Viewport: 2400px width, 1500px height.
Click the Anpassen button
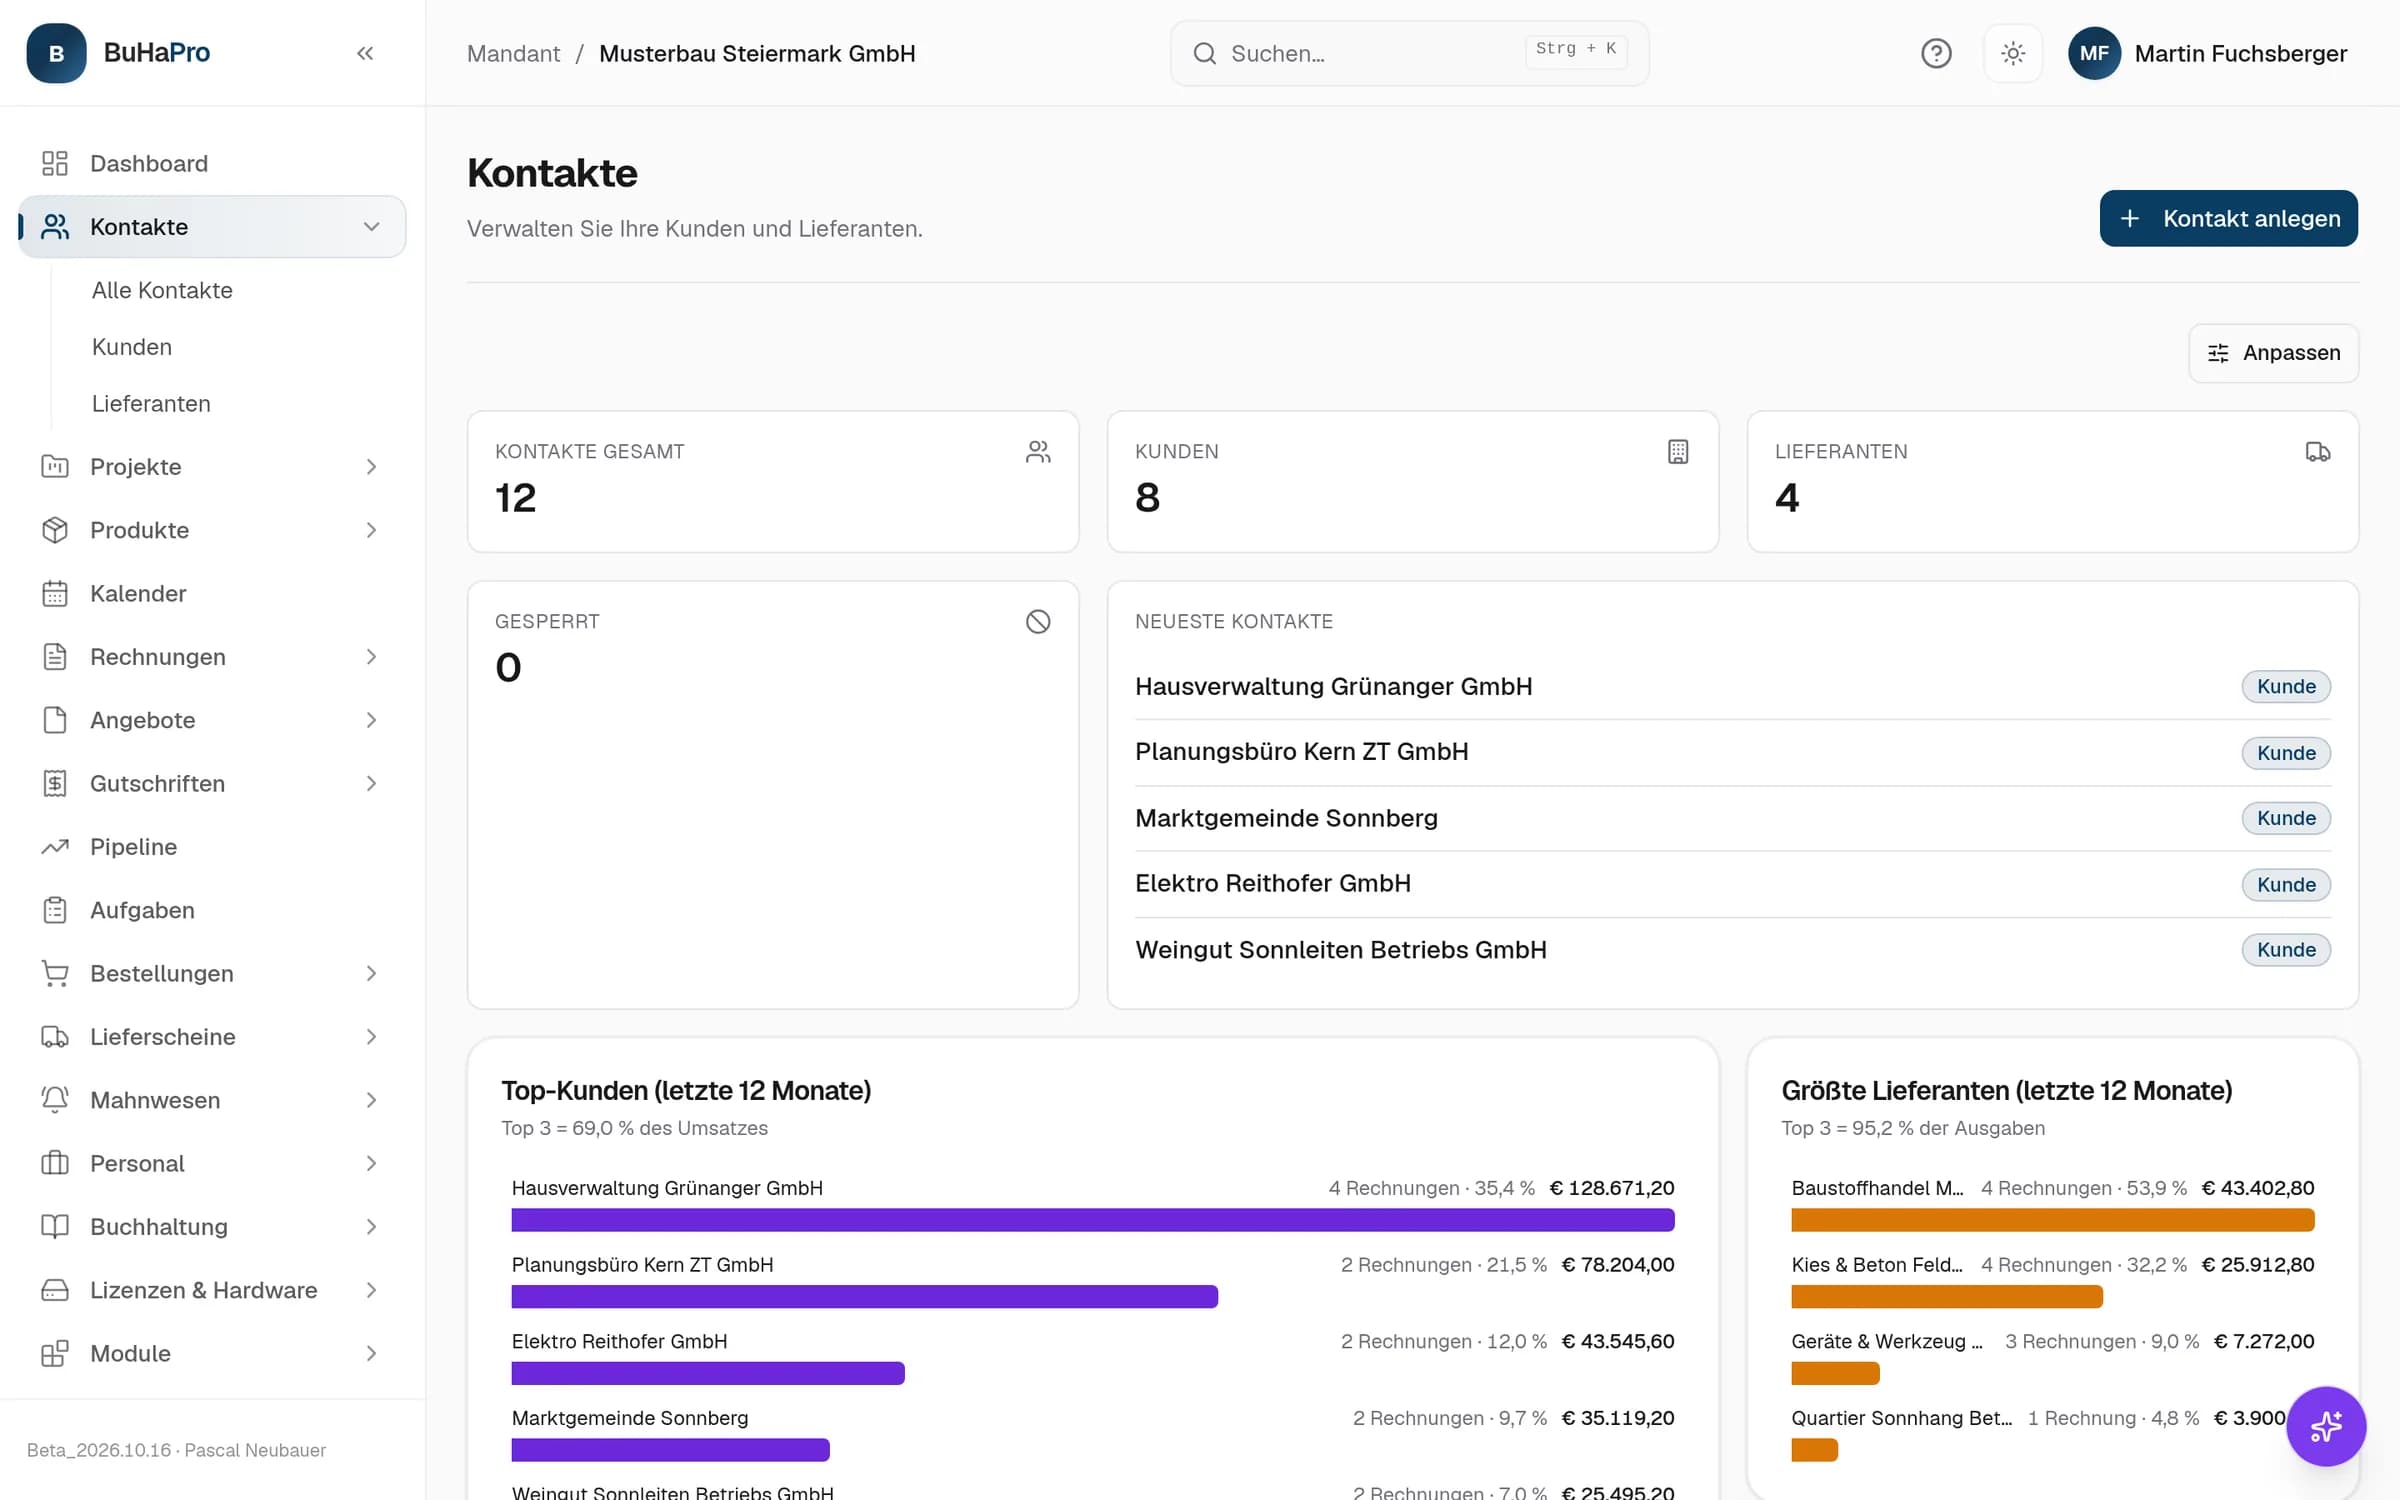click(2273, 353)
